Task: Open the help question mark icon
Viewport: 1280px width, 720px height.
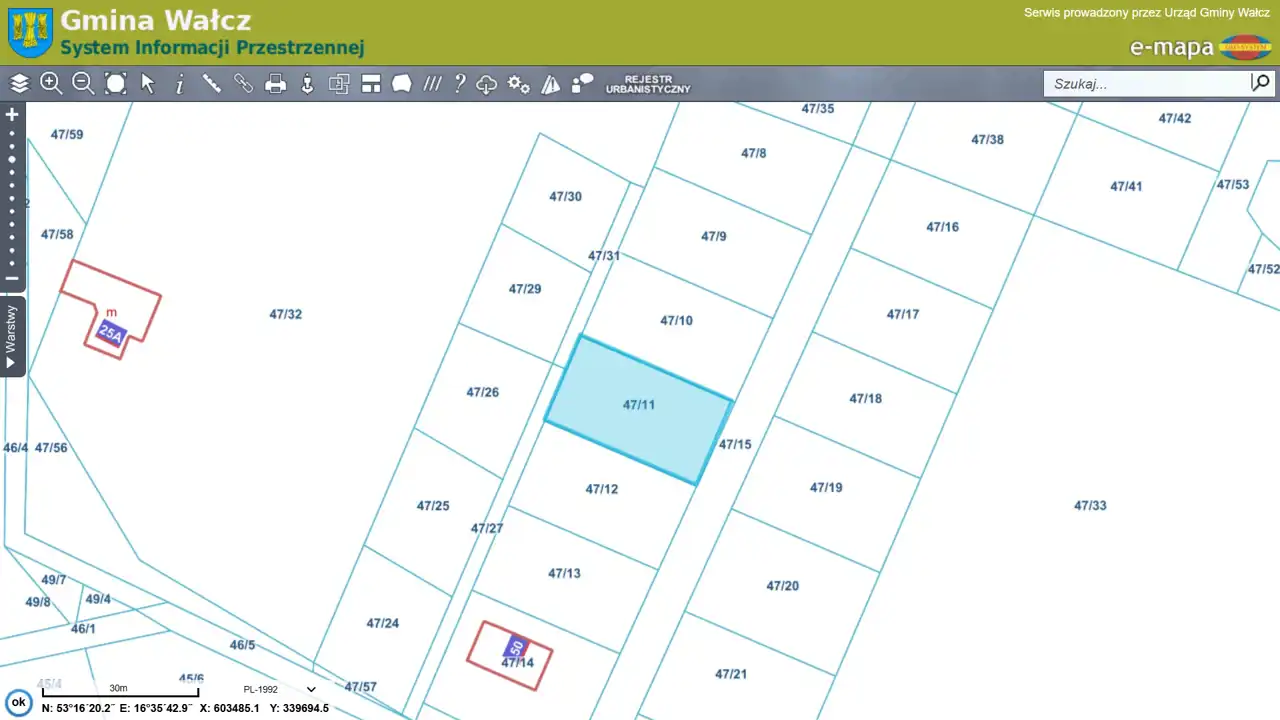Action: point(459,84)
